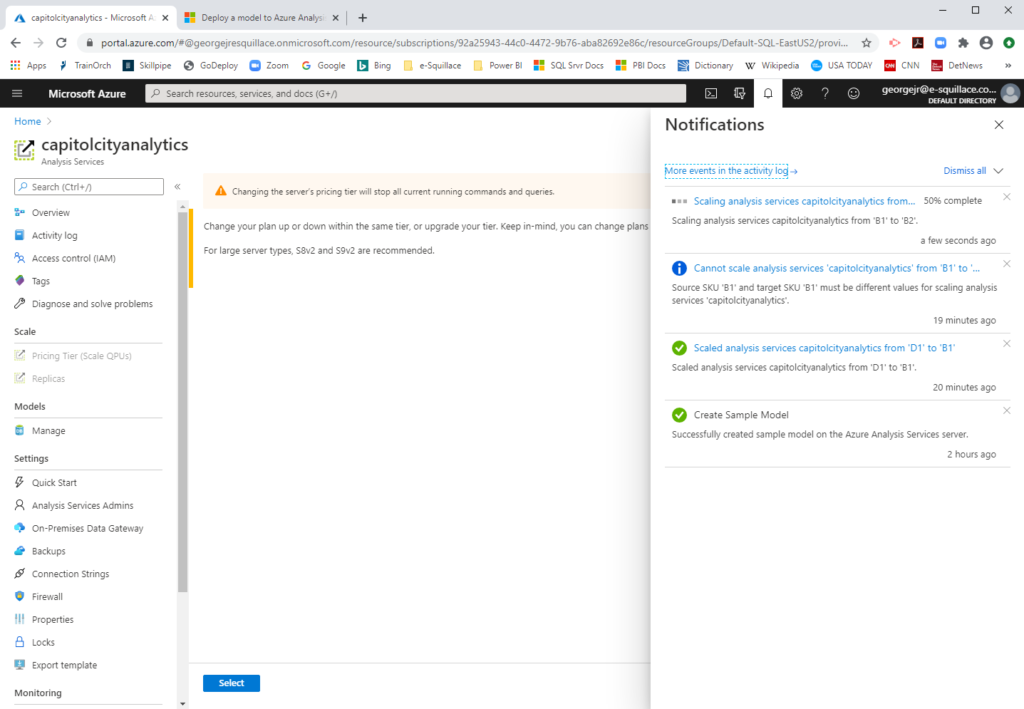Click the feedback smiley icon
The width and height of the screenshot is (1024, 709).
(853, 93)
